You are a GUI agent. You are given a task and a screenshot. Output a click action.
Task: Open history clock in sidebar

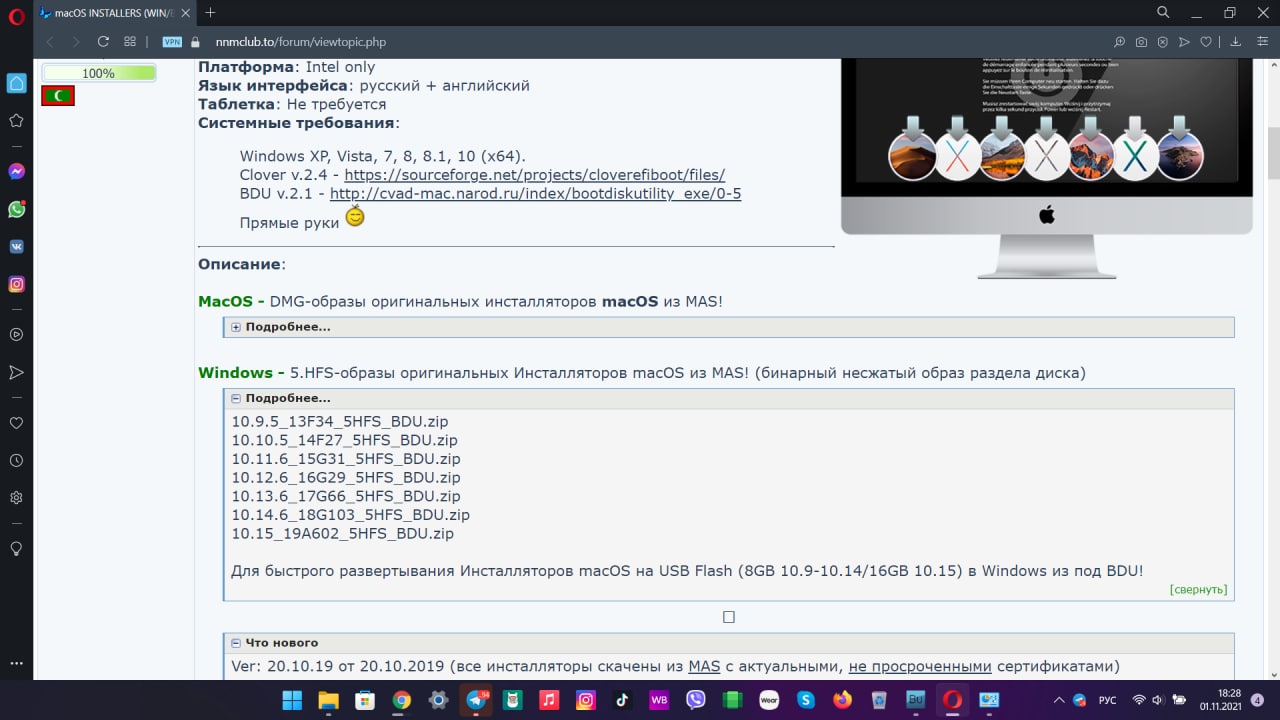pyautogui.click(x=16, y=461)
